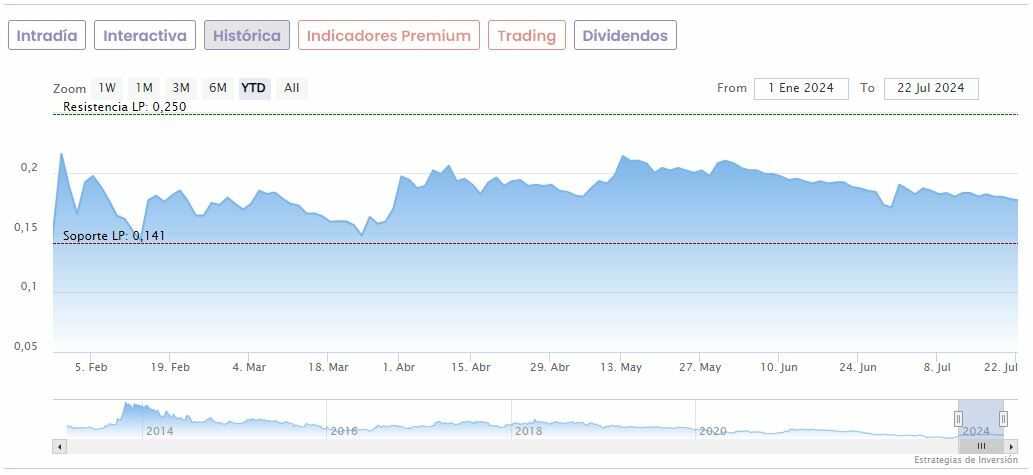
Task: Grab the right navigator range handle
Action: (1003, 418)
